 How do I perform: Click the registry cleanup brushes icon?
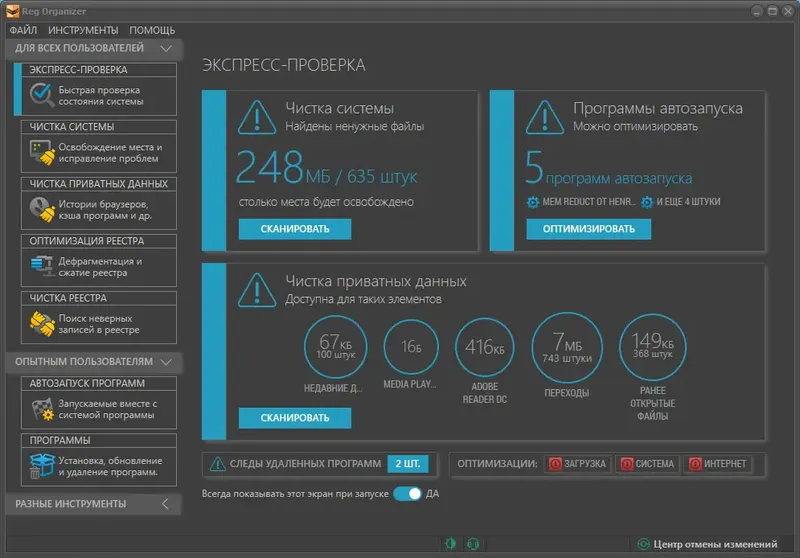click(42, 324)
